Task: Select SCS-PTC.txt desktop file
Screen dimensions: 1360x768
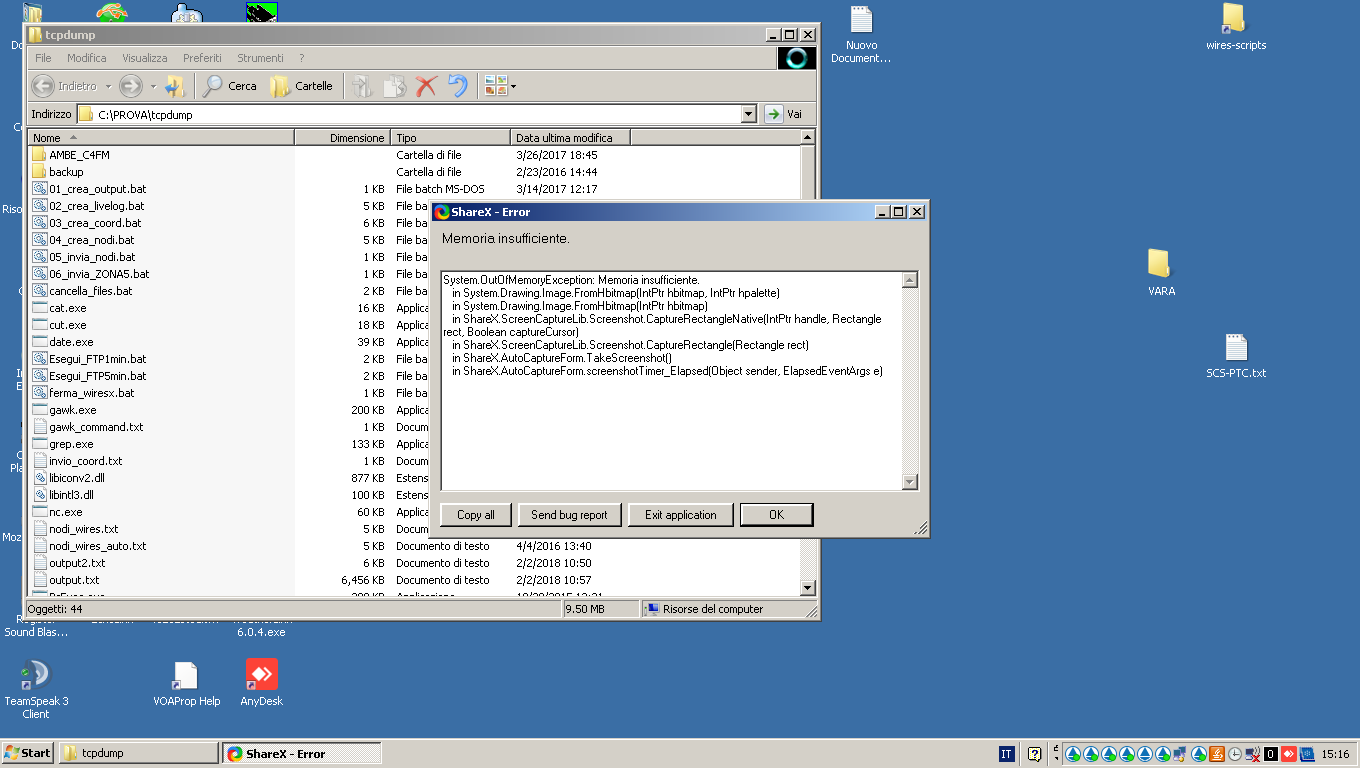Action: click(x=1236, y=356)
